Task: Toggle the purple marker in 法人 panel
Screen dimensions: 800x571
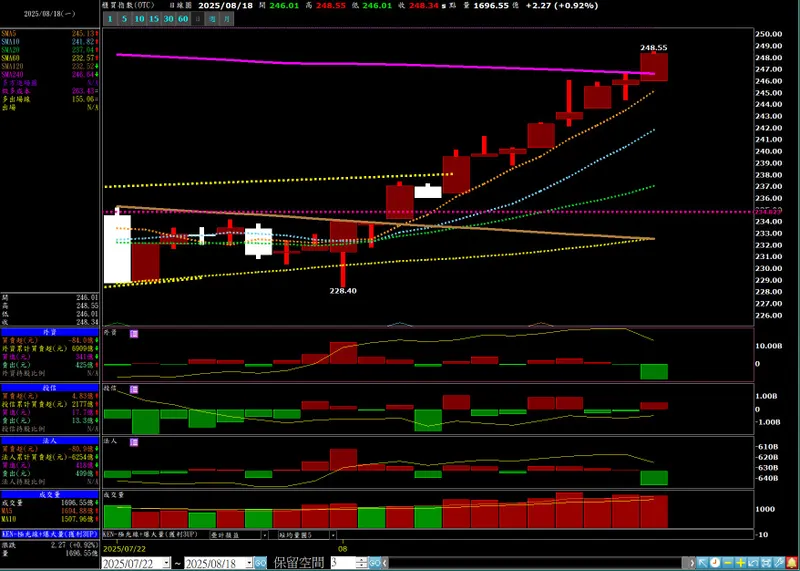Action: (134, 442)
